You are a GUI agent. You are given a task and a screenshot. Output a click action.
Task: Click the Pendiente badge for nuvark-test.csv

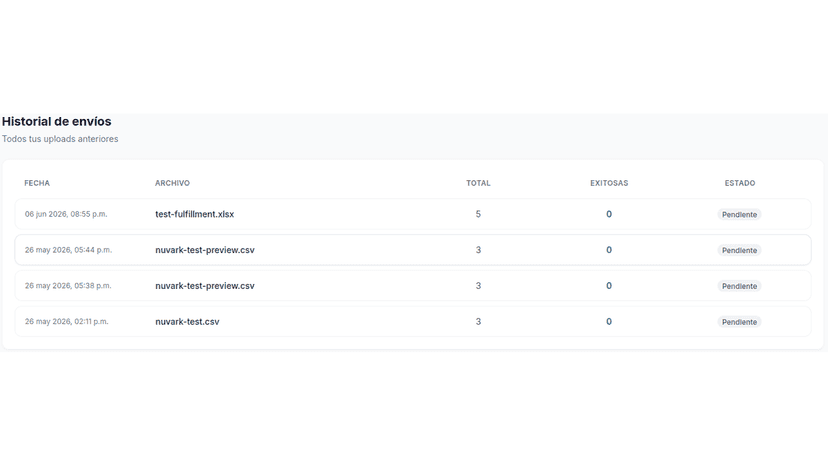739,322
